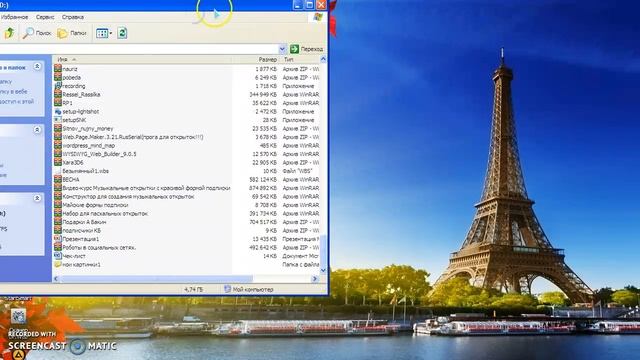Screen dimensions: 640x360
Task: Click the 344 949 КБ size cell
Action: pos(263,95)
